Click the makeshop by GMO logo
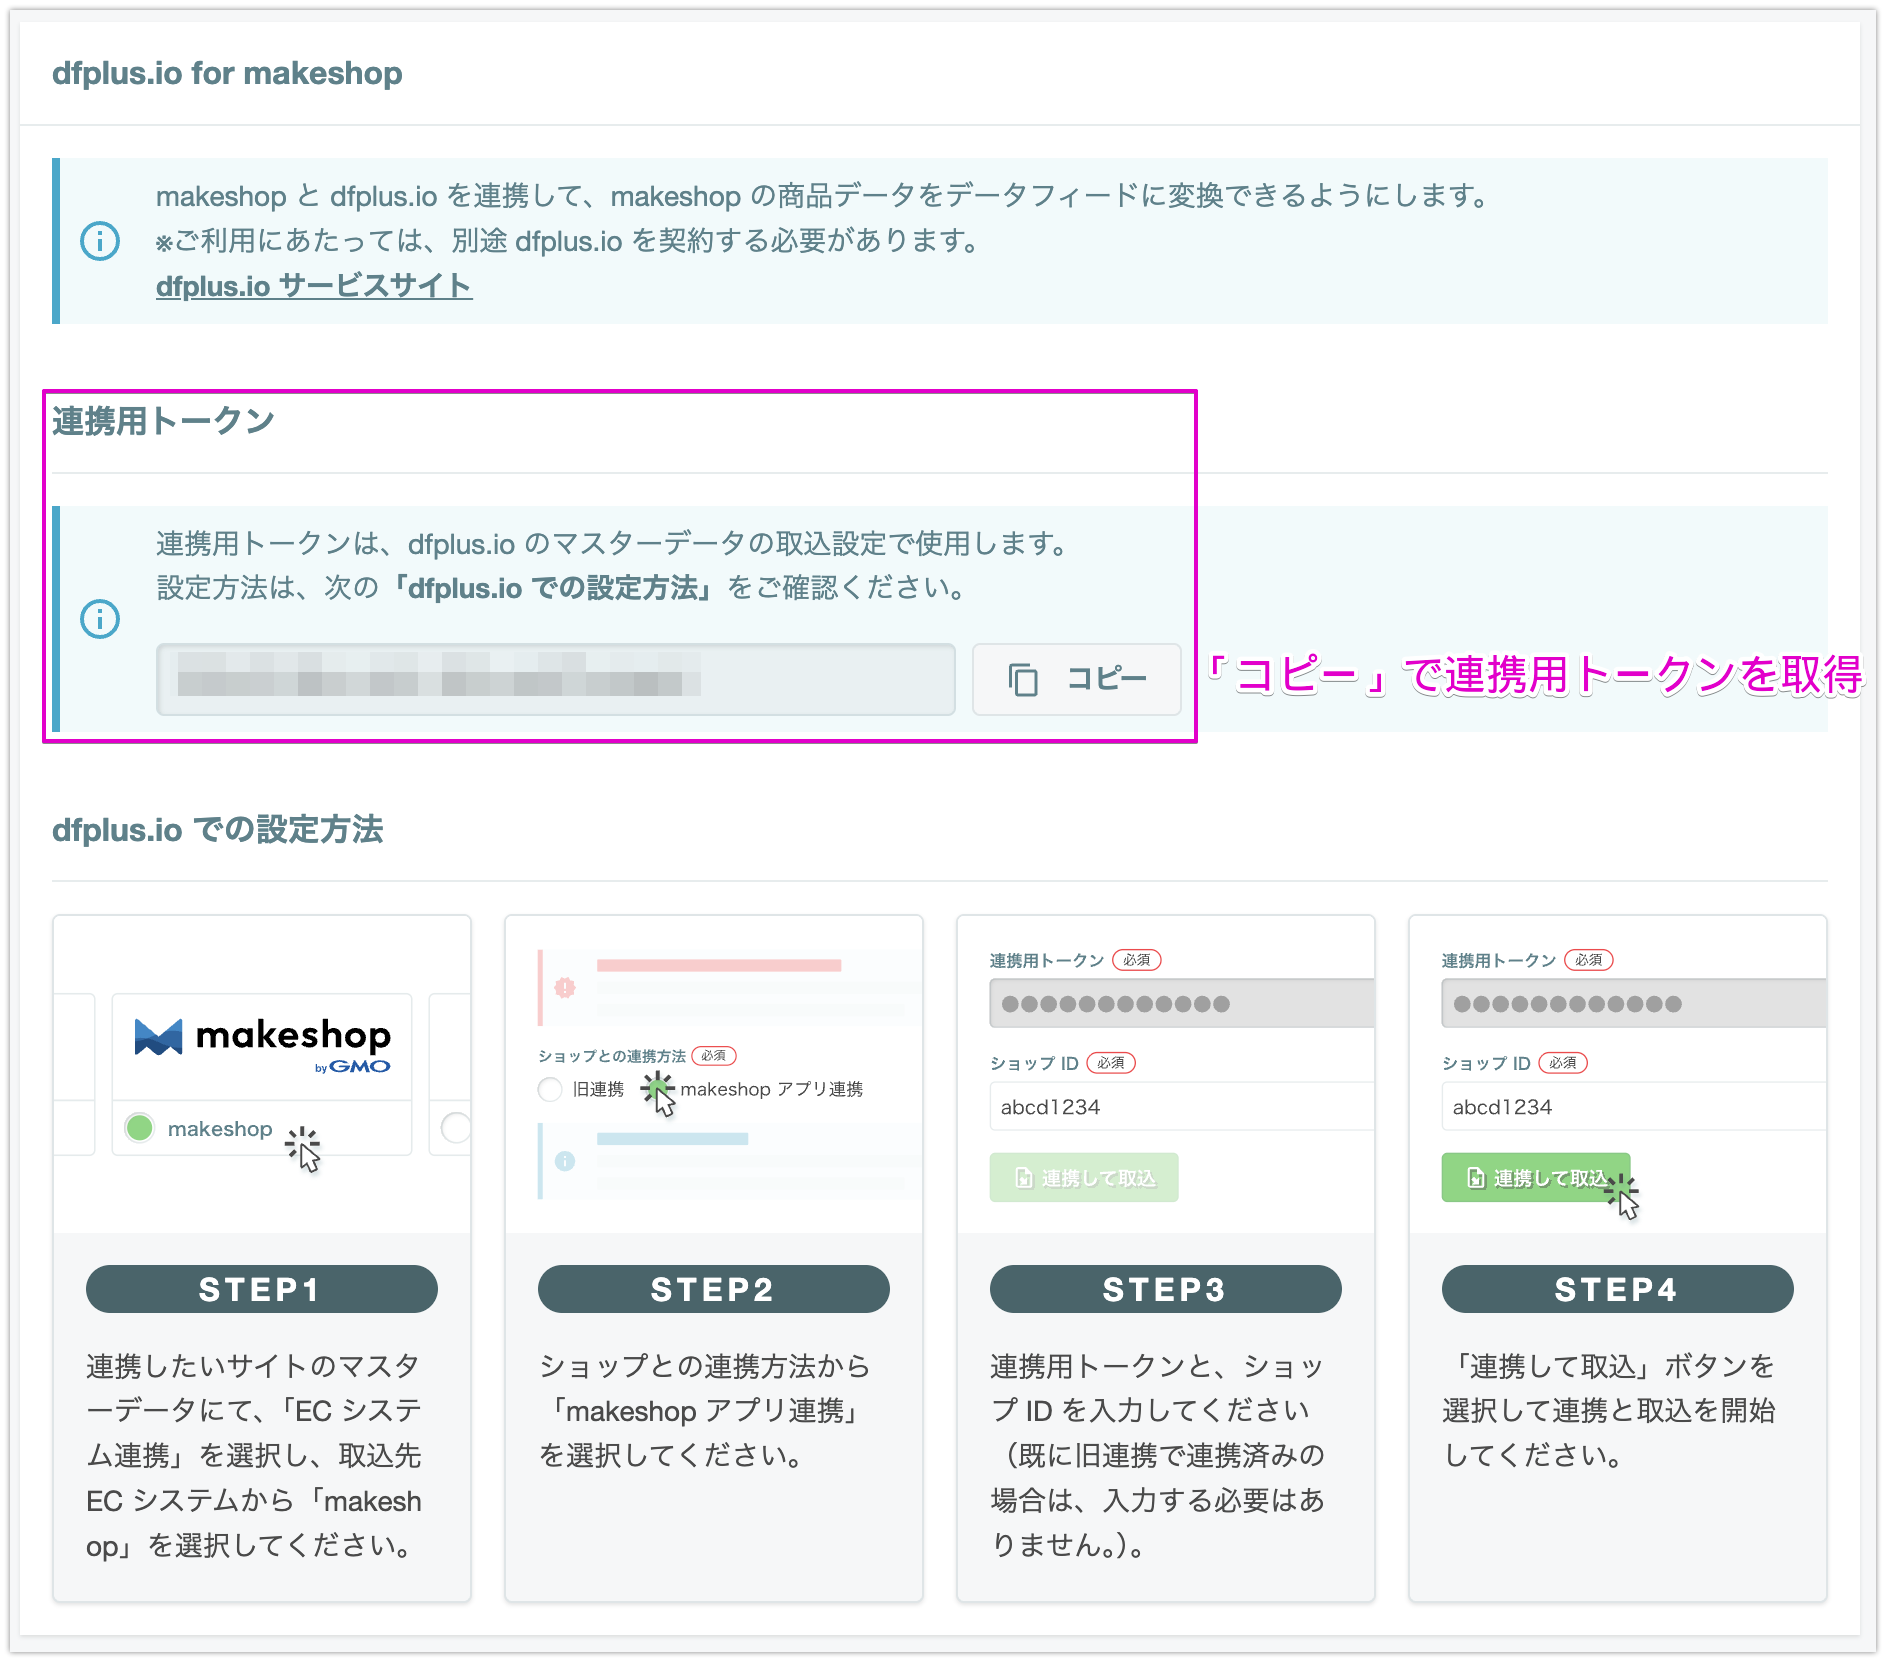The image size is (1886, 1662). (262, 1044)
